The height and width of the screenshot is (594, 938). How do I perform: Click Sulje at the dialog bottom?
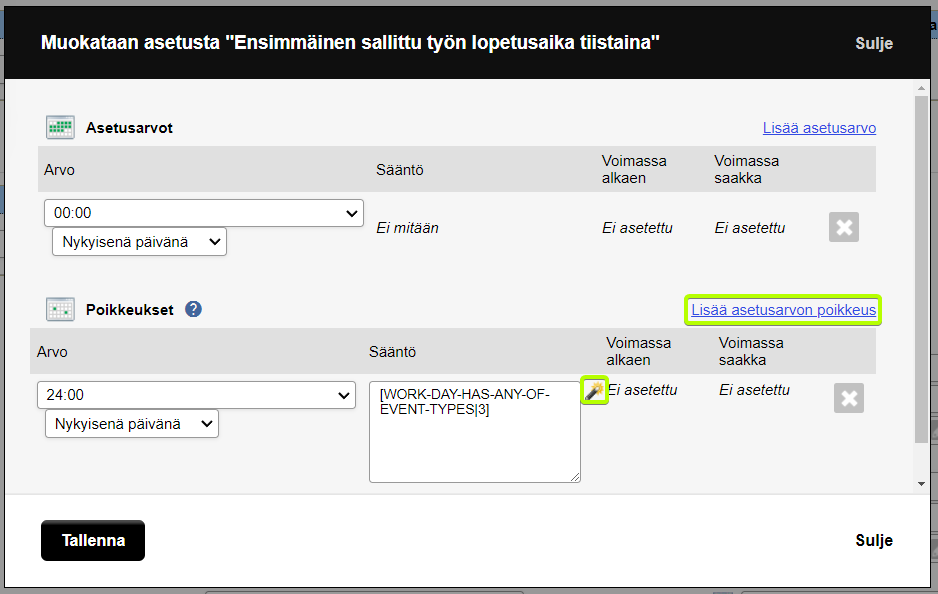pos(873,540)
